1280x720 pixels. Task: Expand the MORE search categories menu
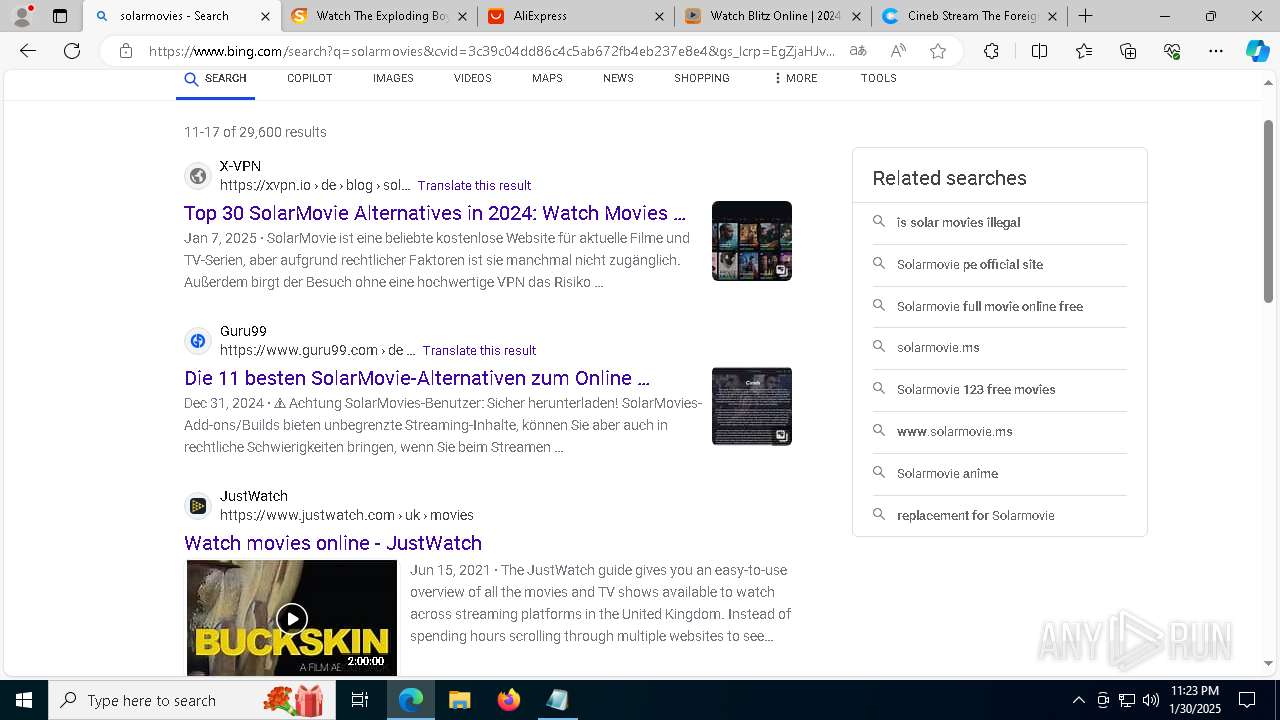coord(795,78)
